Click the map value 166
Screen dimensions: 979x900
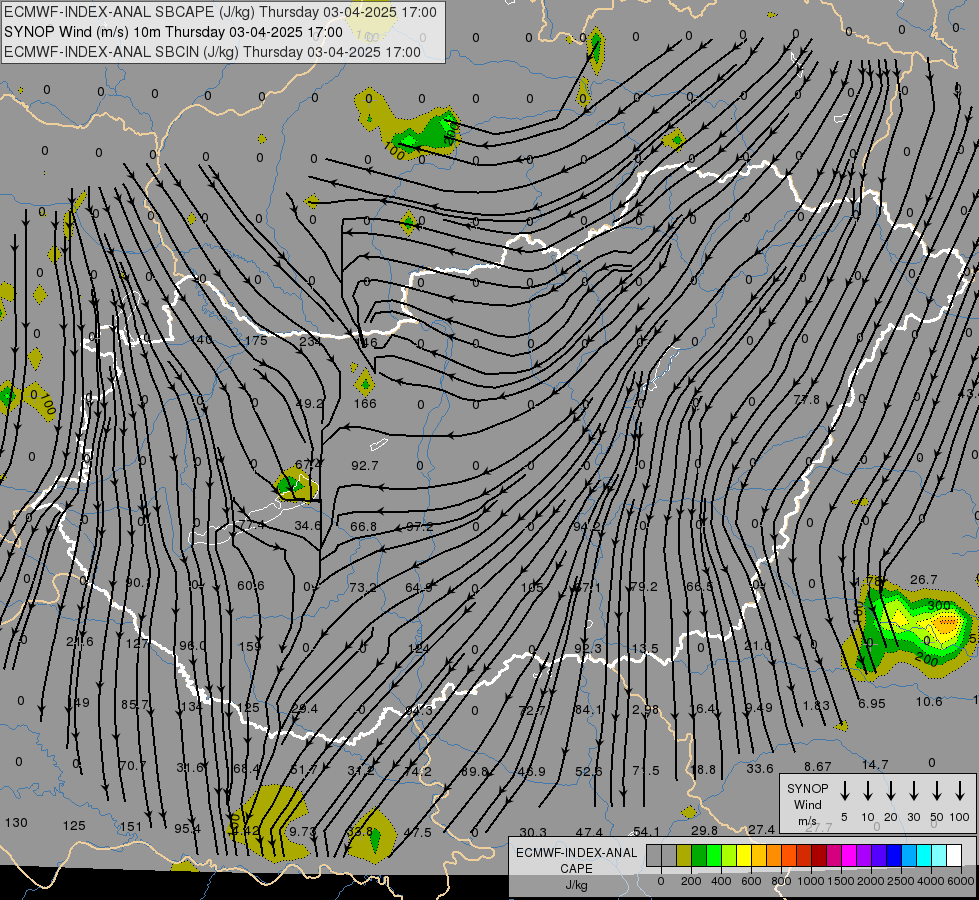tap(365, 403)
